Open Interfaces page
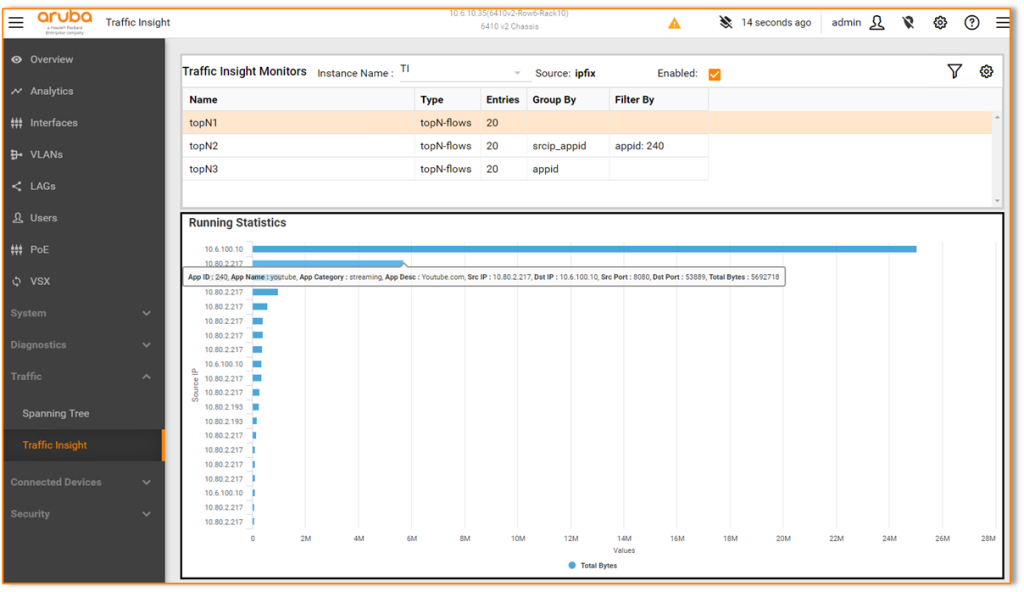Screen dimensions: 1024x592 click(54, 123)
